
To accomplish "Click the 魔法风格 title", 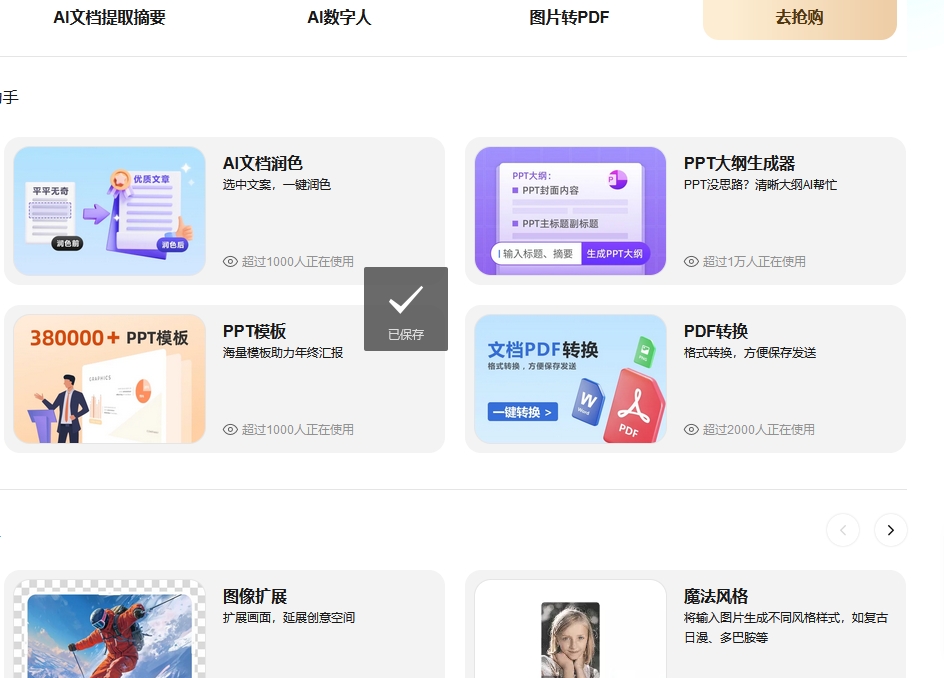I will point(716,596).
